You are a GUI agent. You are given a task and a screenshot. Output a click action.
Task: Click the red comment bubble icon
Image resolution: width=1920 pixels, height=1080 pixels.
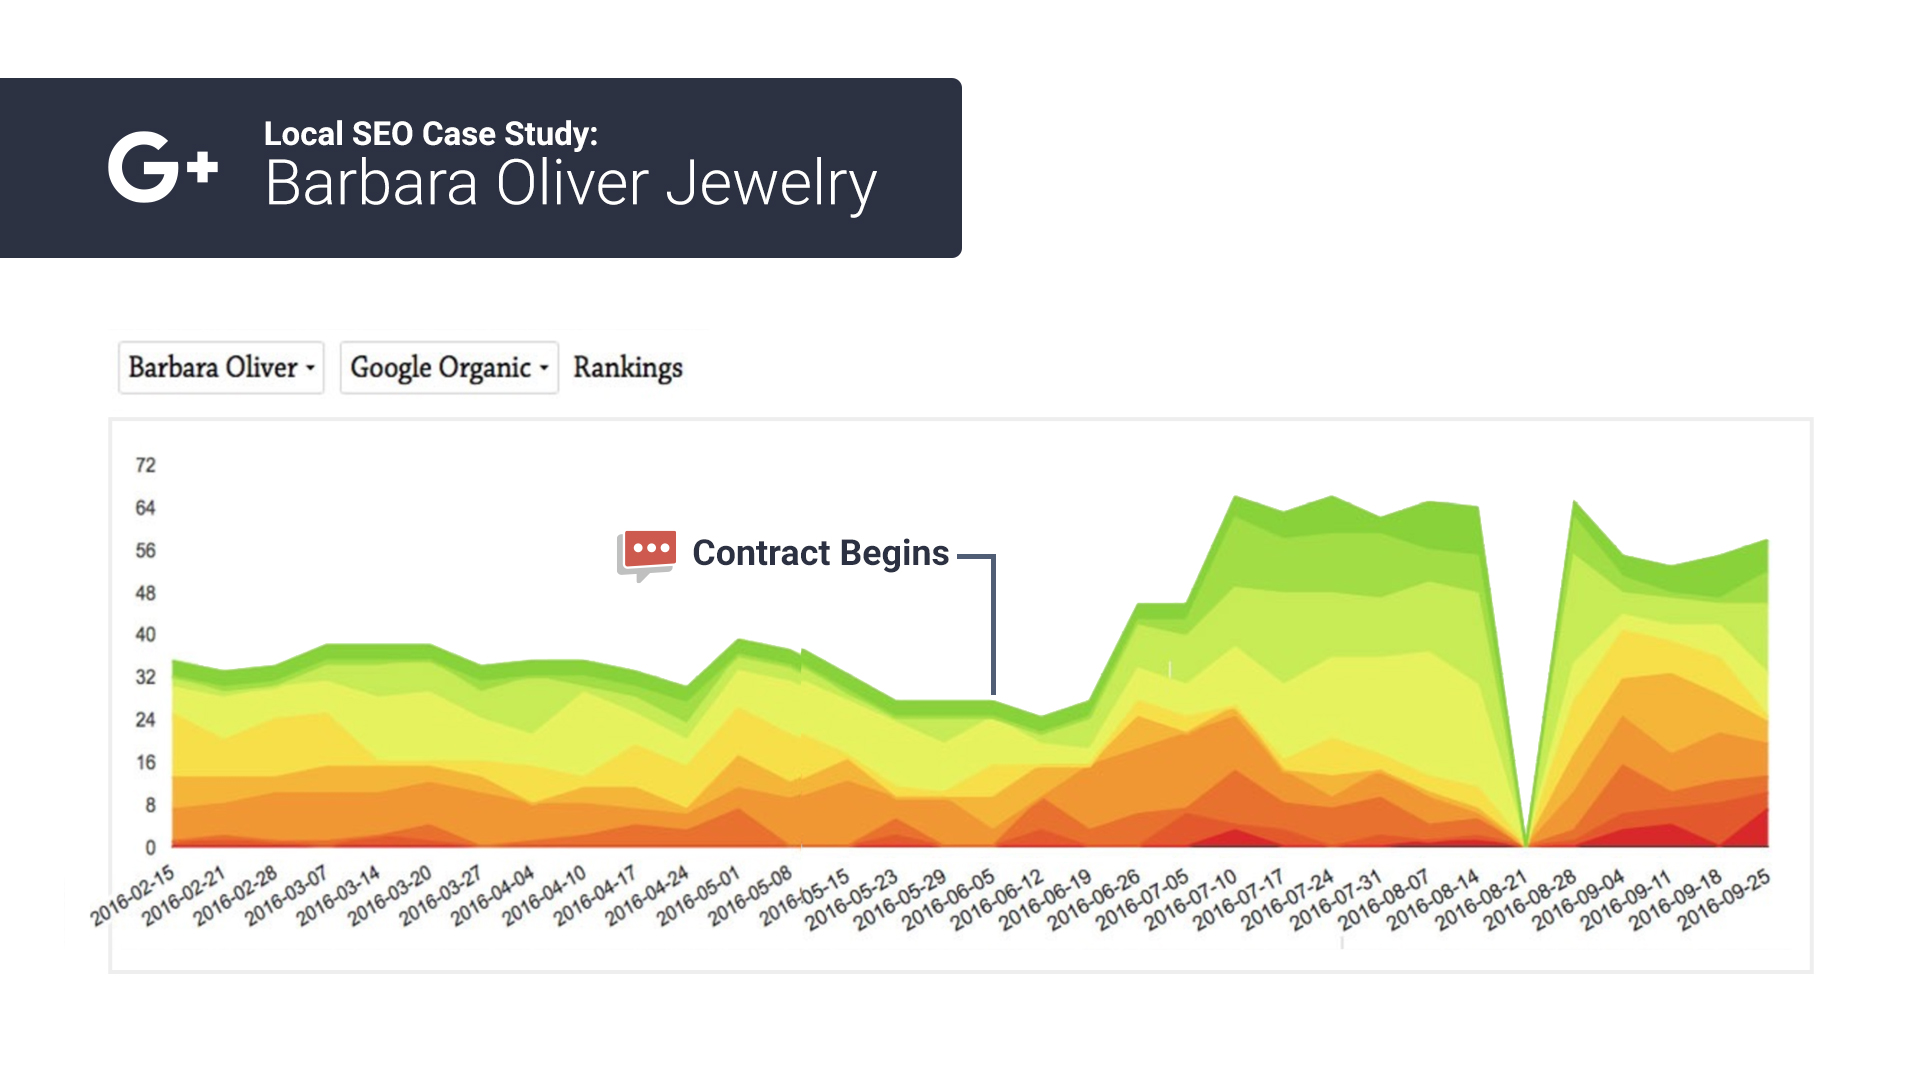pyautogui.click(x=647, y=555)
